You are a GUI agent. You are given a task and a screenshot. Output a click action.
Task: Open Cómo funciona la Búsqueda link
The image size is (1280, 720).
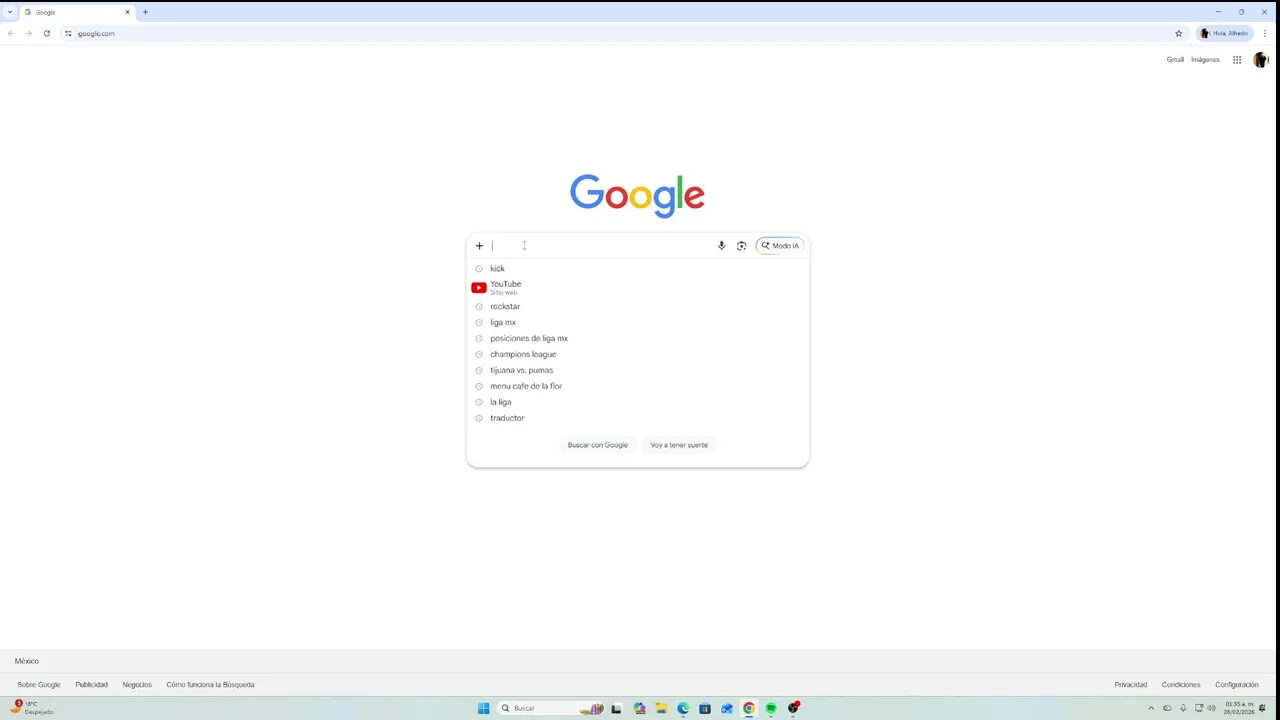[x=210, y=685]
